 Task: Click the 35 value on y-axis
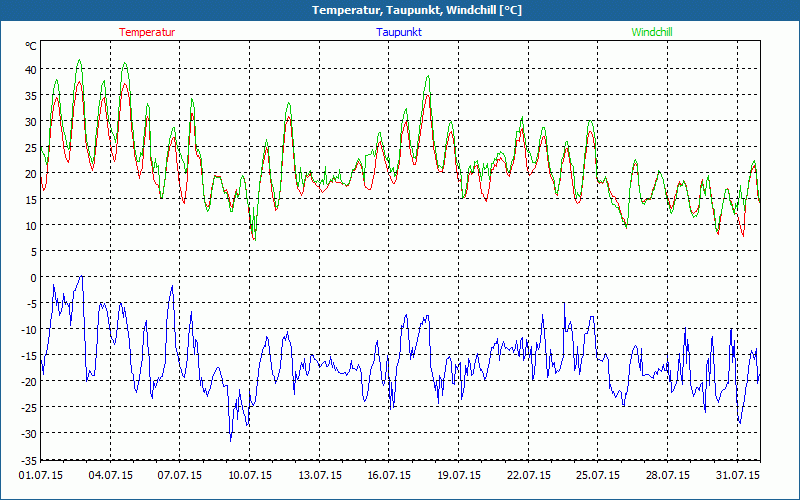click(31, 95)
